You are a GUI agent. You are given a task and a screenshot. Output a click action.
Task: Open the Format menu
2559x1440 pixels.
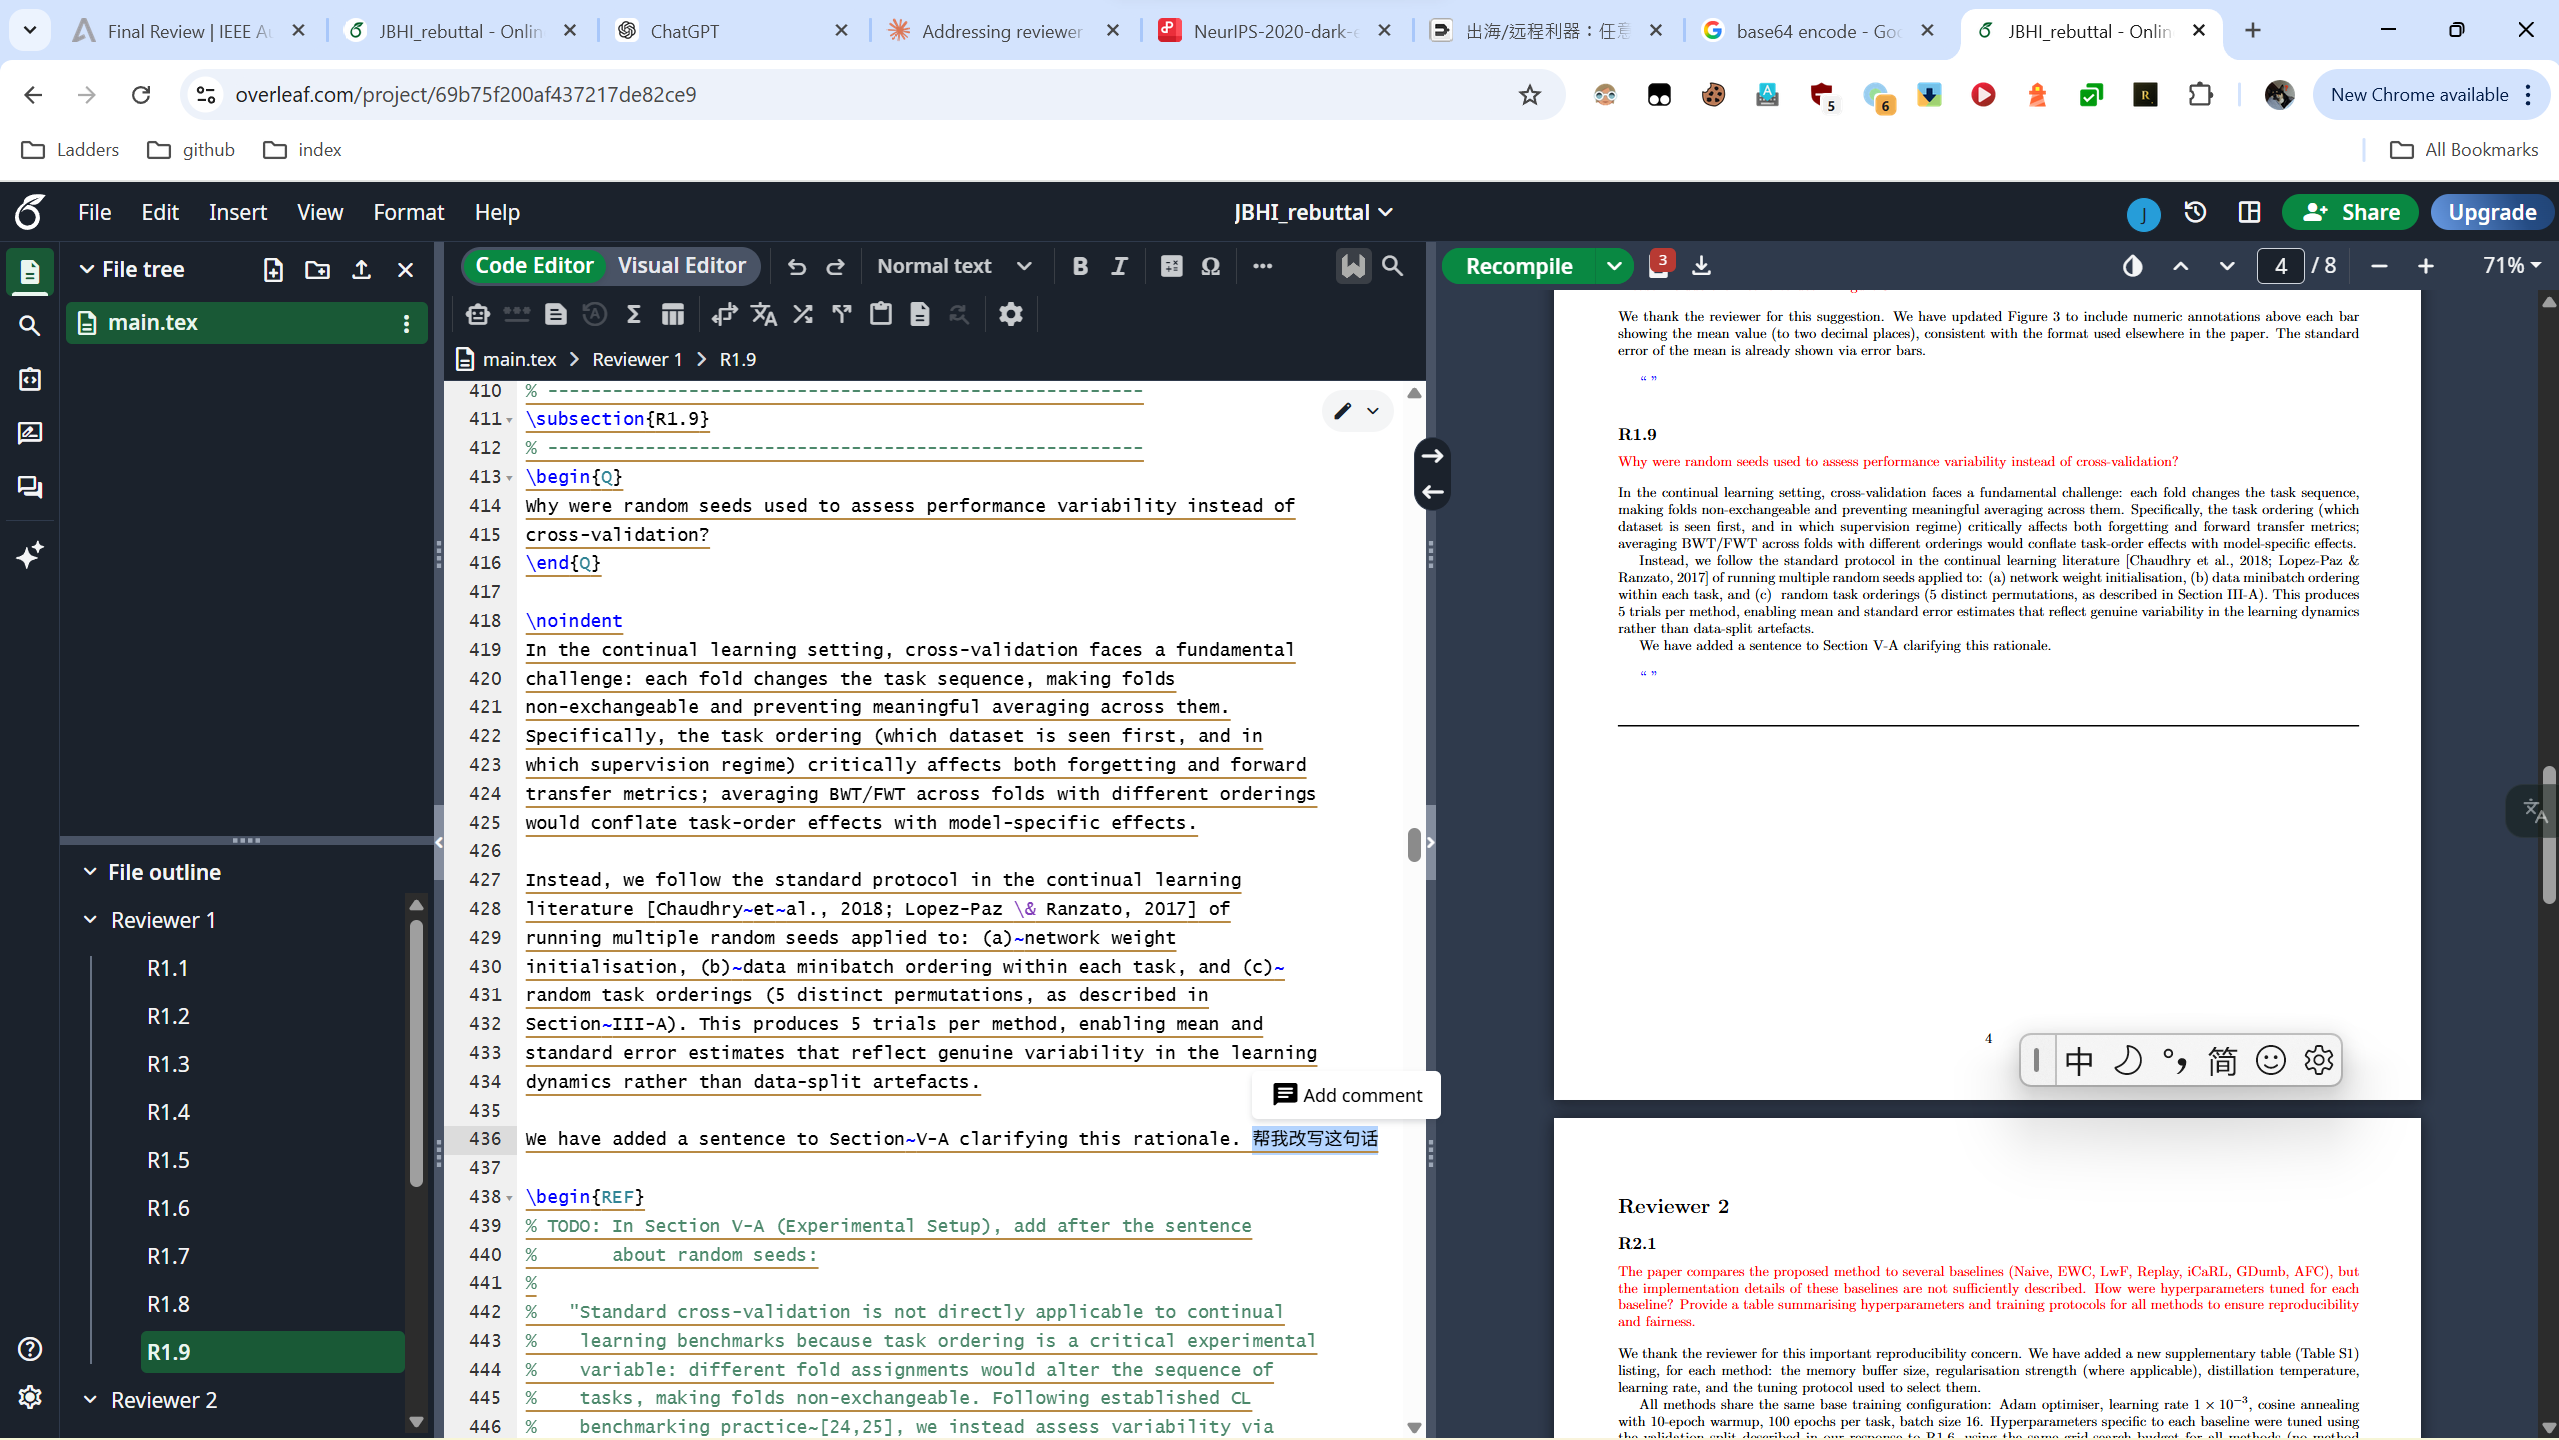[x=408, y=212]
